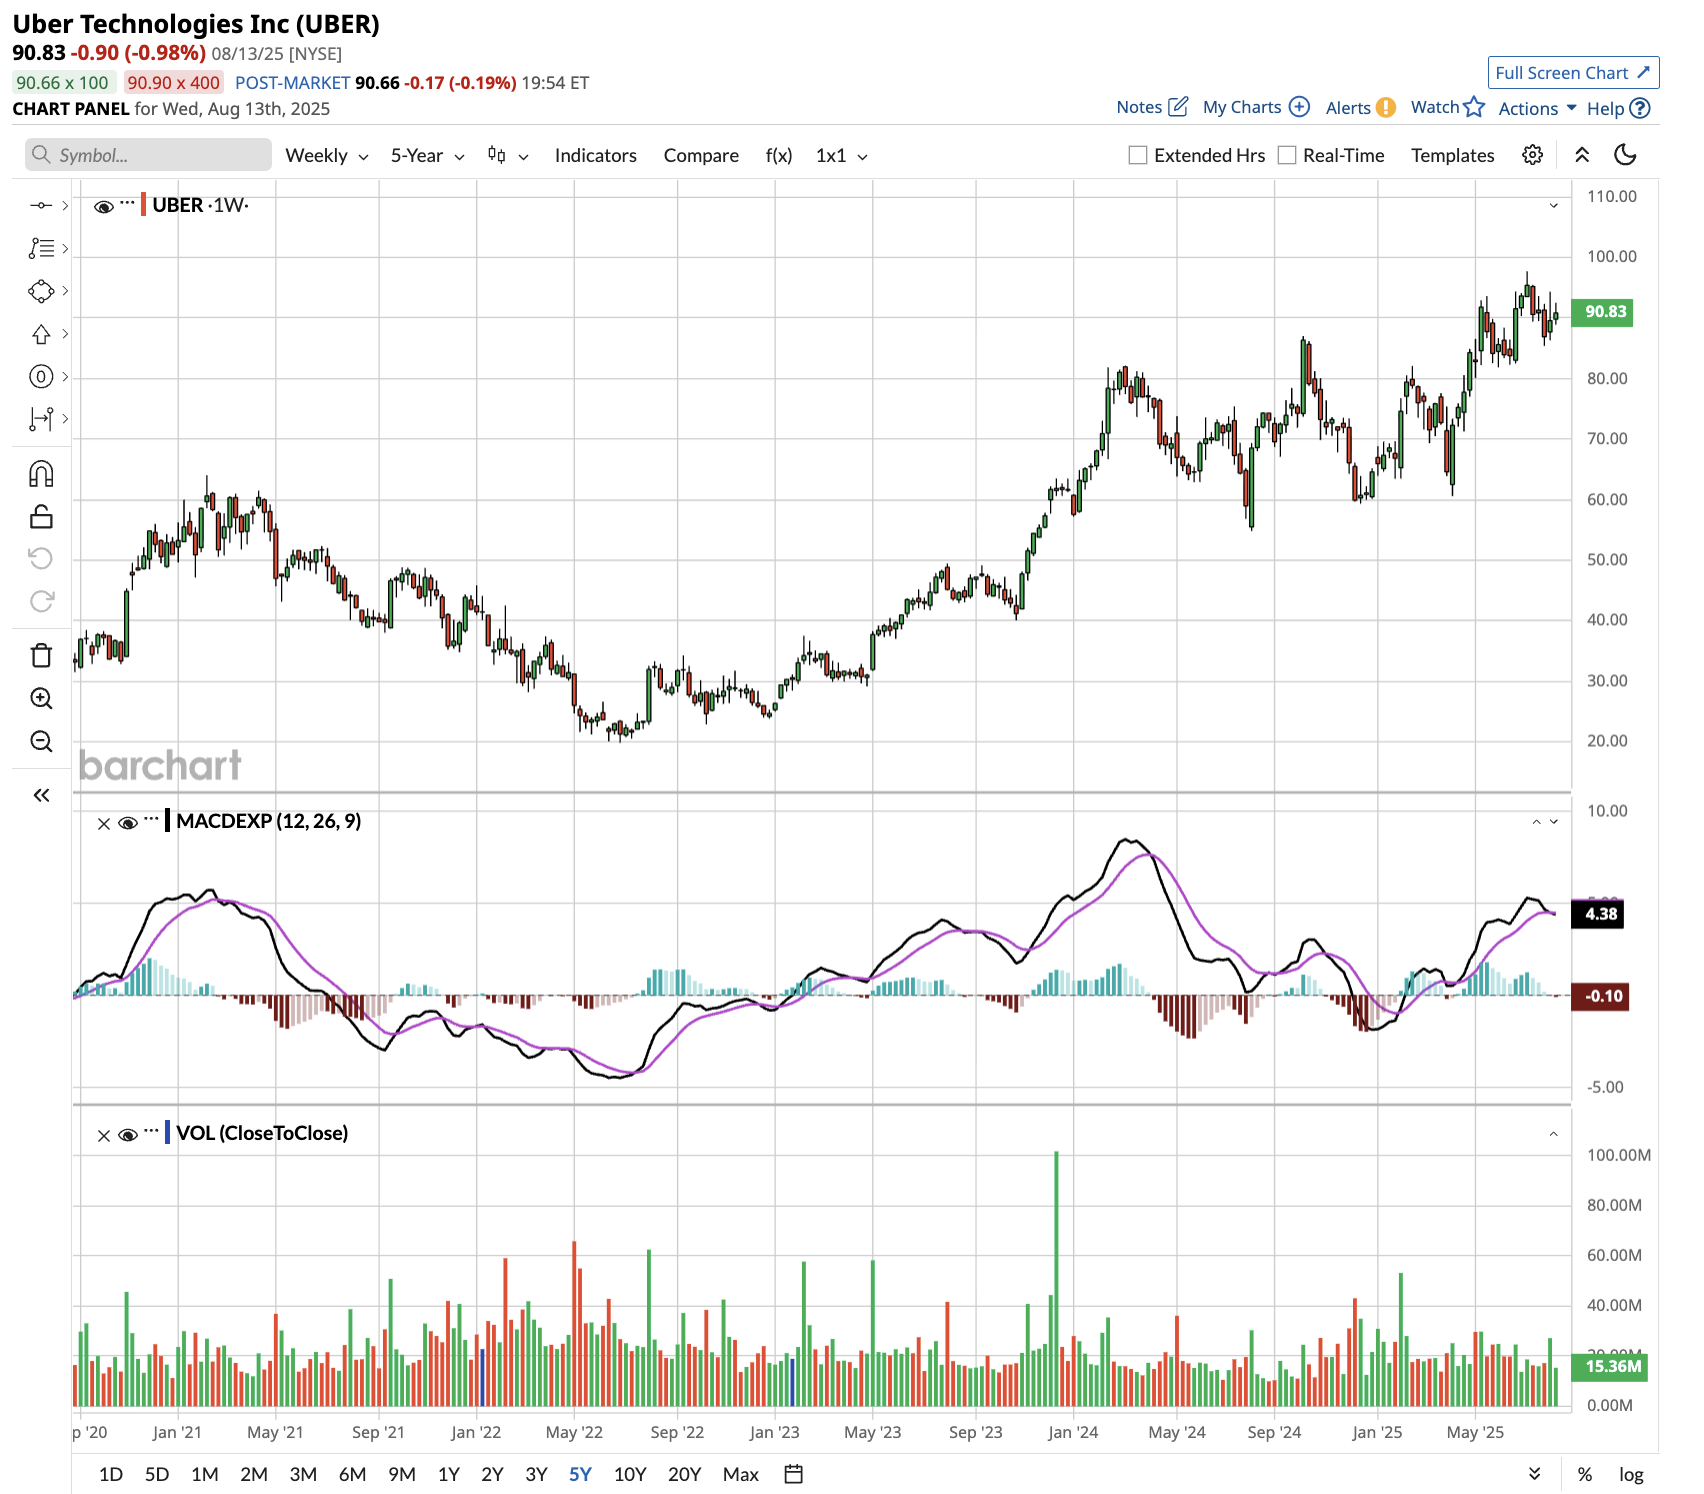Move MACDEXP pane up arrow
Viewport: 1704px width, 1494px height.
[1536, 822]
